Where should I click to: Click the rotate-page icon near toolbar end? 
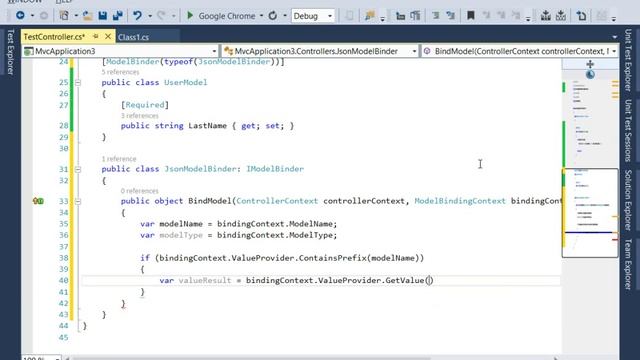pos(581,16)
